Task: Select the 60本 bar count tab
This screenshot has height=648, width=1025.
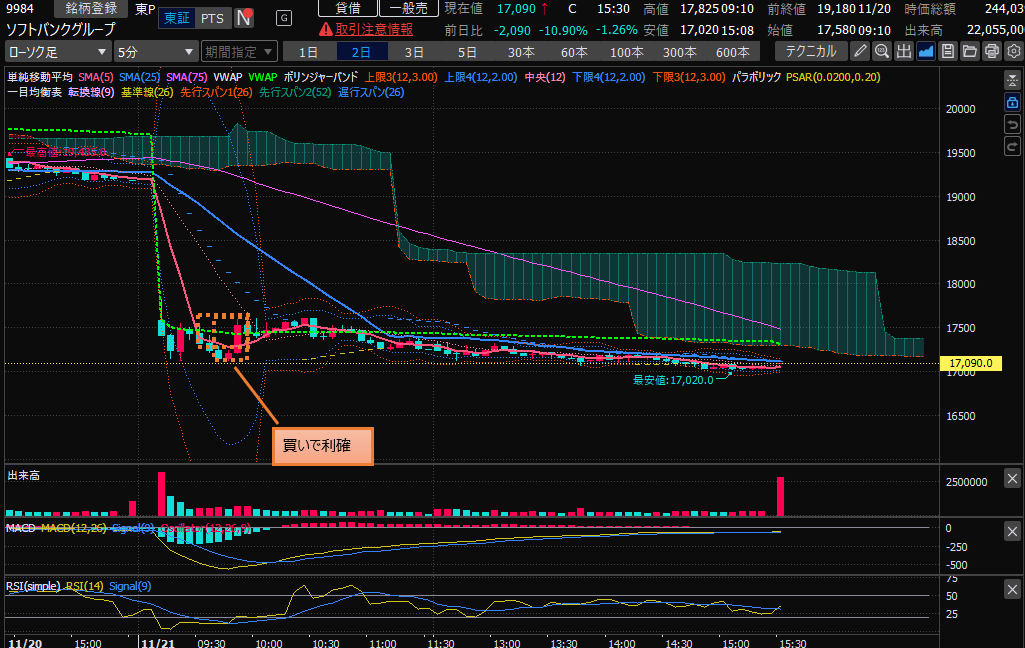Action: [574, 51]
